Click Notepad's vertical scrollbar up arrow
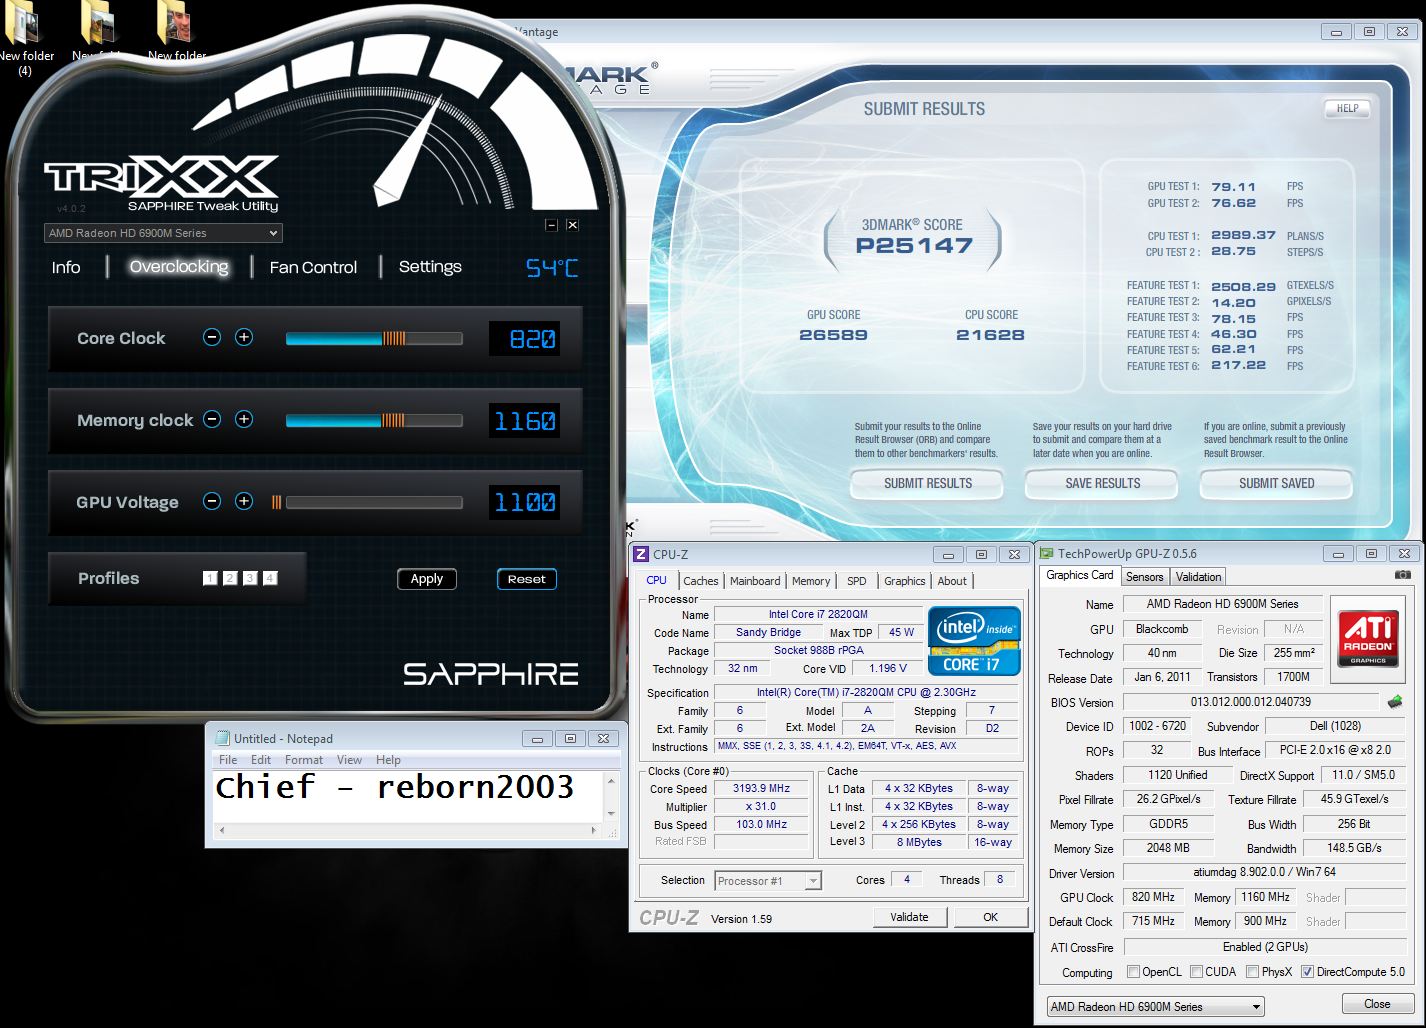Viewport: 1426px width, 1028px height. tap(610, 779)
